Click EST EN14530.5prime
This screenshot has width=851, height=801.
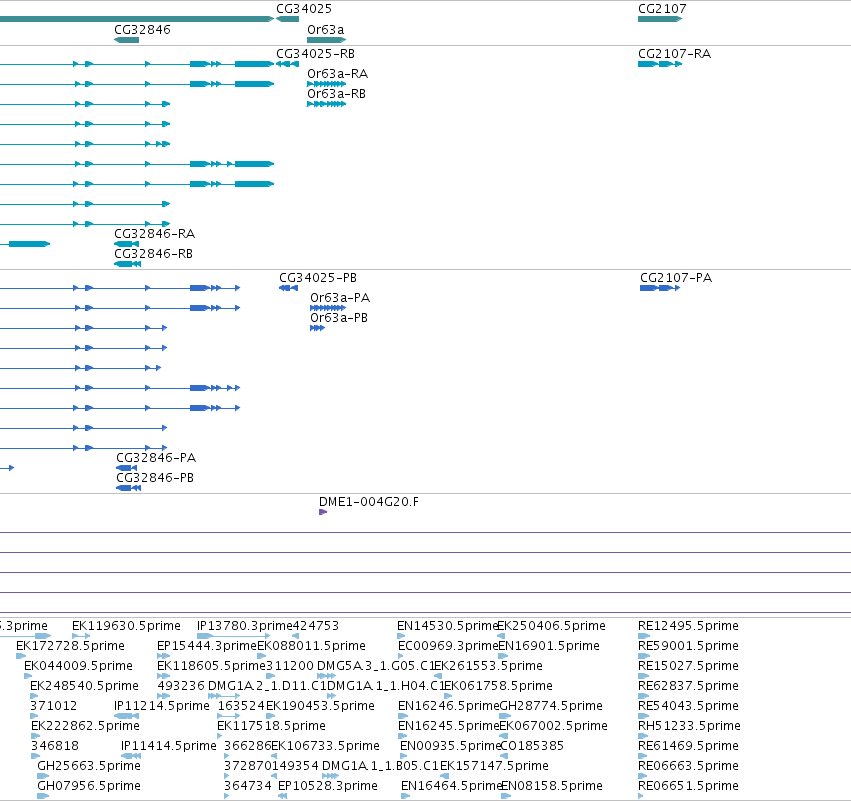pos(448,626)
